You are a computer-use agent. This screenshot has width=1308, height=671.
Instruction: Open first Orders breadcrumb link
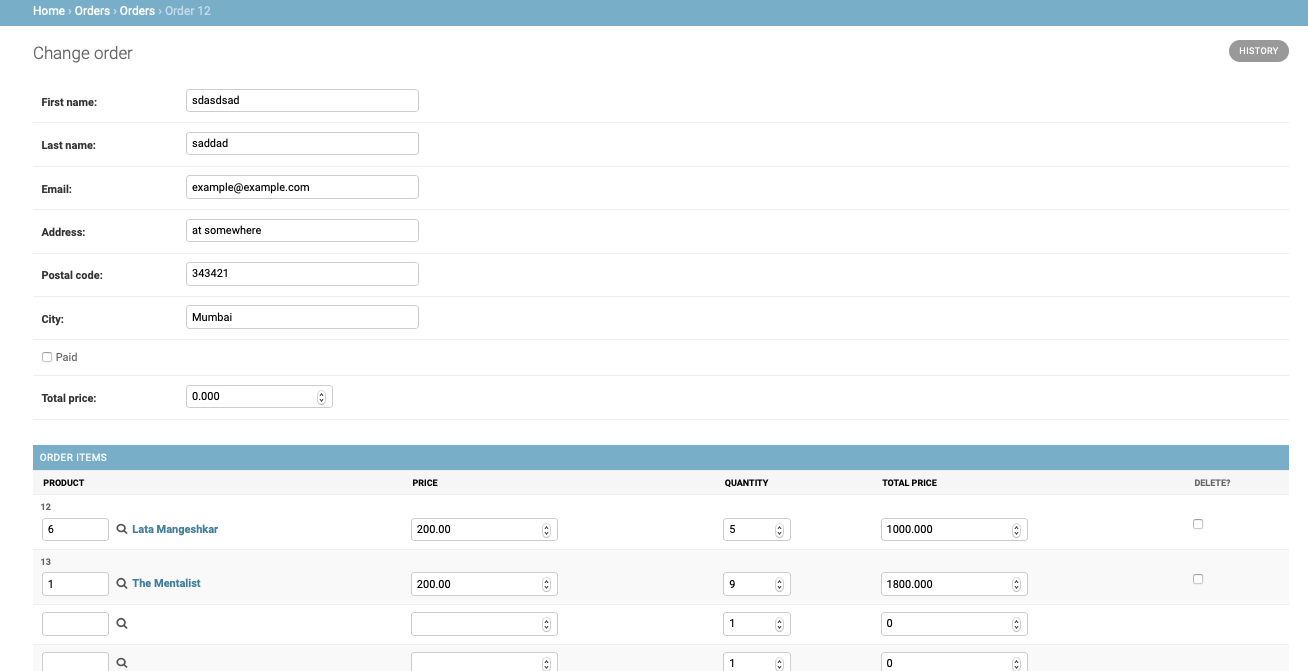click(x=92, y=11)
